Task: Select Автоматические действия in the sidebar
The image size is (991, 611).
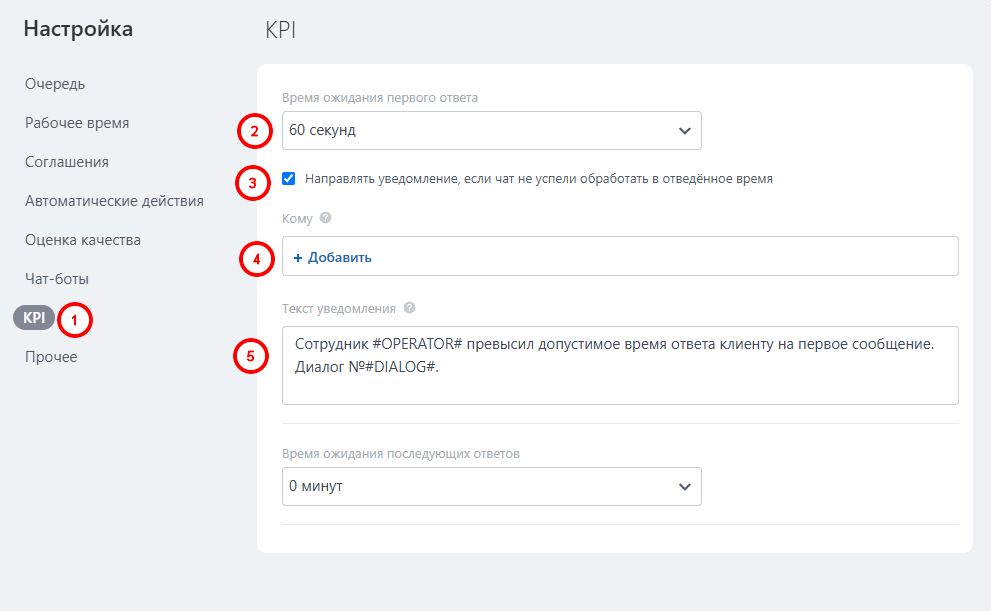Action: pos(113,200)
